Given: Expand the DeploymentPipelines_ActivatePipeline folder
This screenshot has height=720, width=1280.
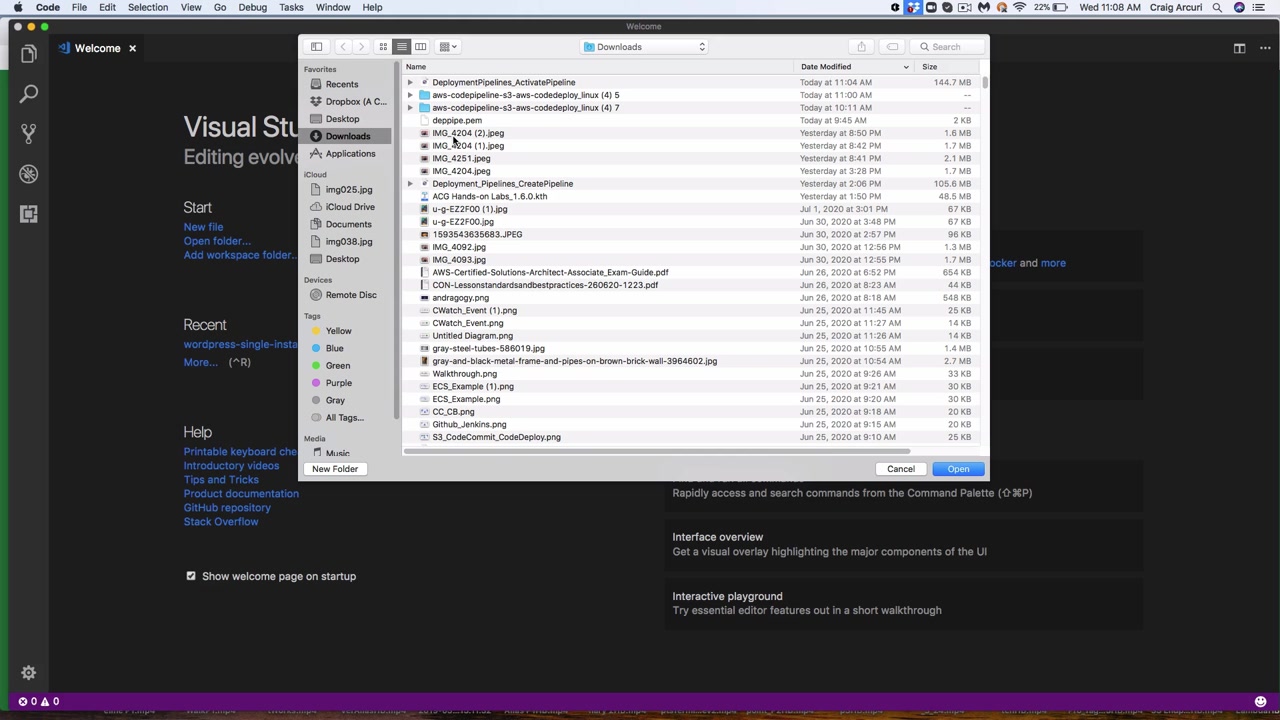Looking at the screenshot, I should tap(410, 82).
